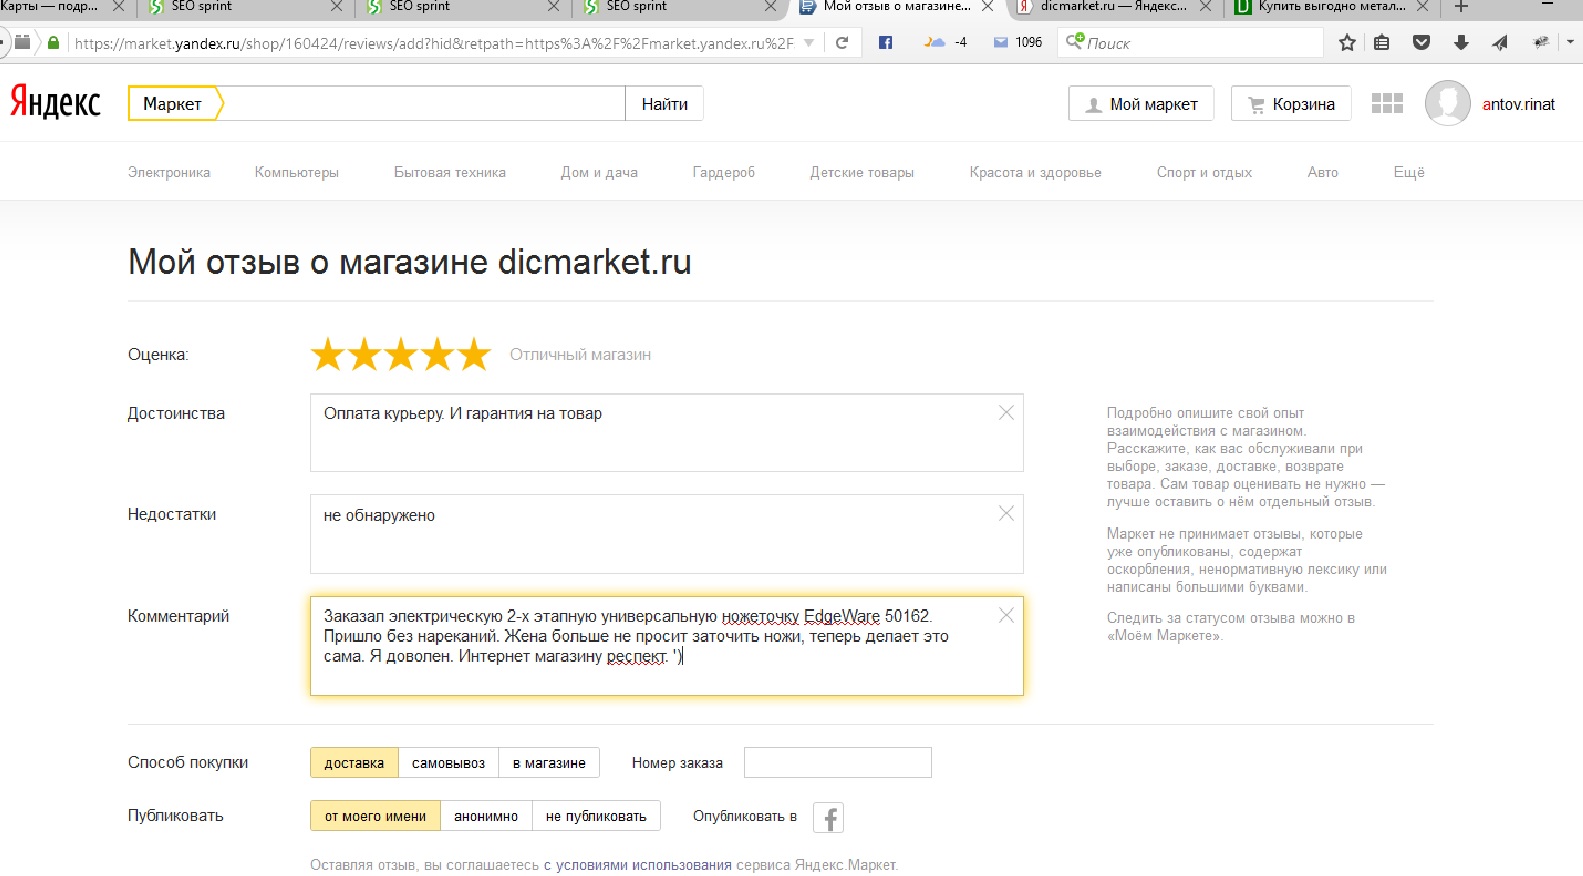Open the Корзина cart button
Screen dimensions: 1583x876
tap(1291, 104)
